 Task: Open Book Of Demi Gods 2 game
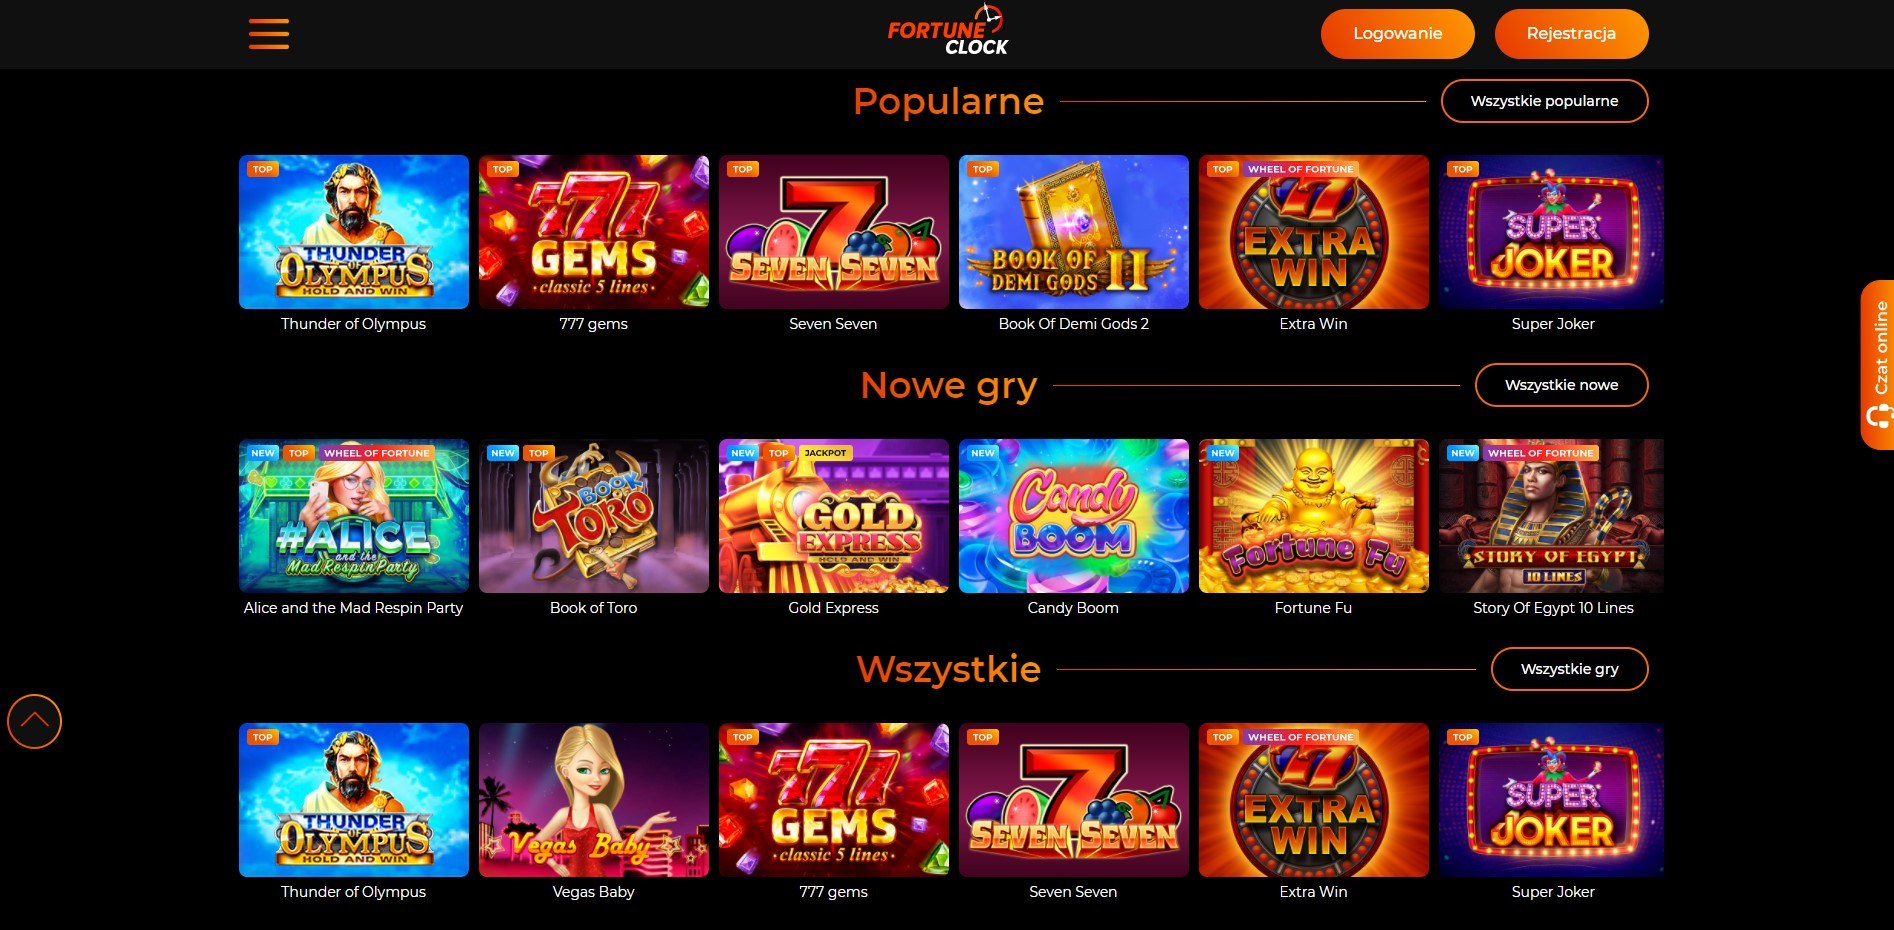coord(1073,232)
